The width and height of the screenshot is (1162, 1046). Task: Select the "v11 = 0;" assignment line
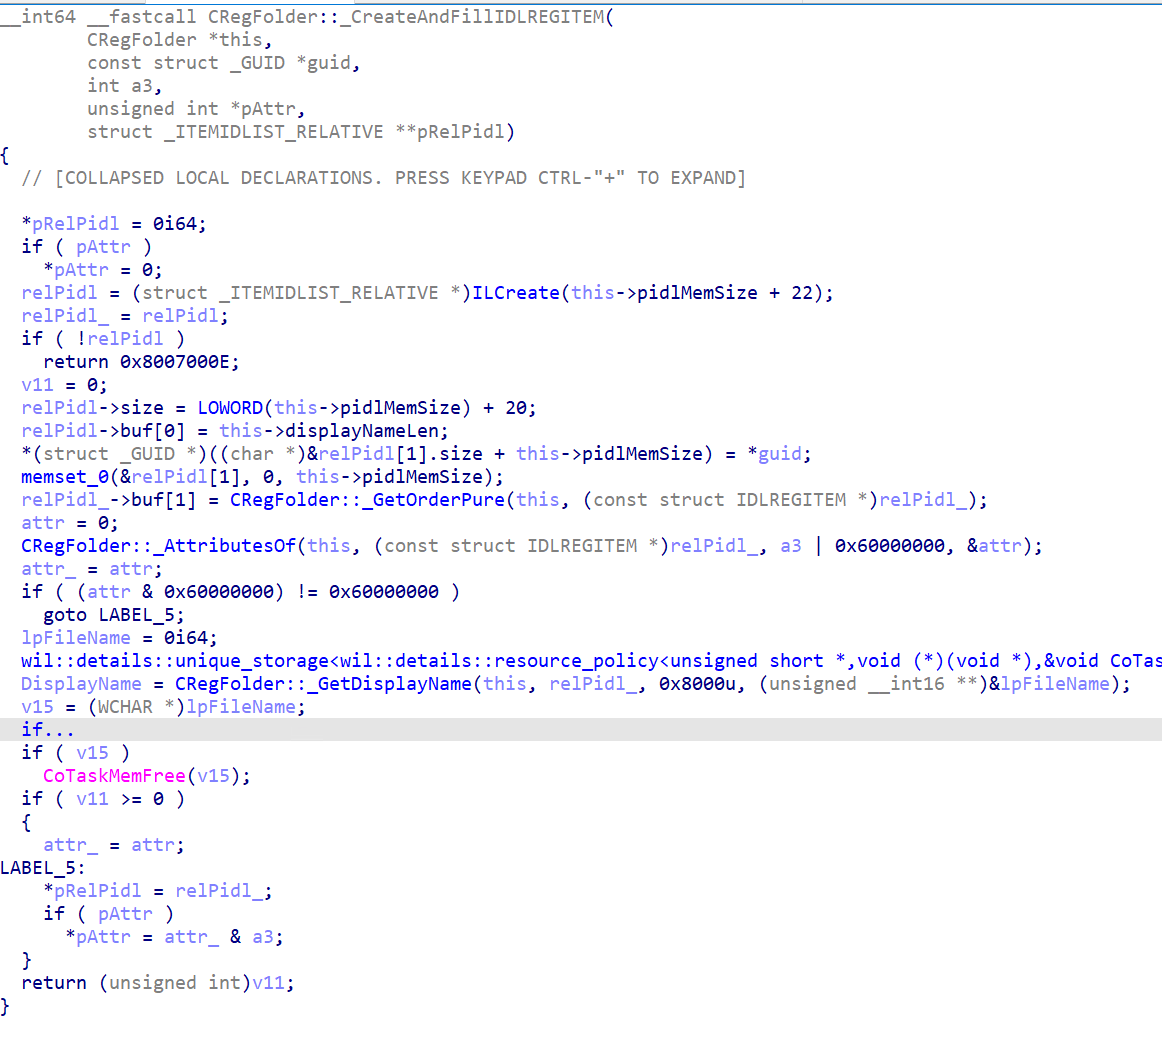coord(64,385)
